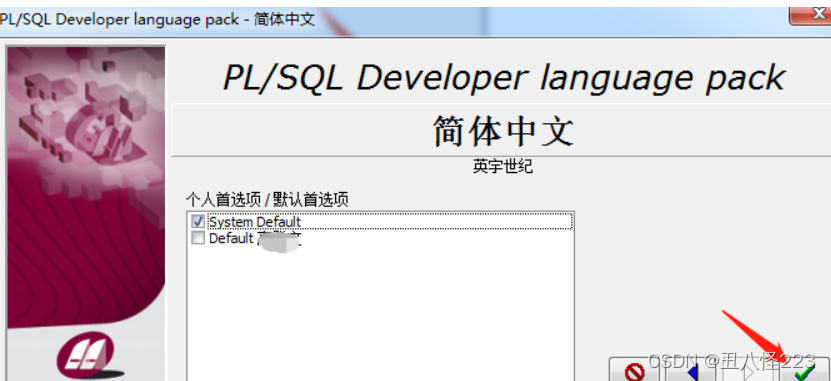Uncheck the System Default checkbox
This screenshot has height=381, width=831.
(x=198, y=221)
